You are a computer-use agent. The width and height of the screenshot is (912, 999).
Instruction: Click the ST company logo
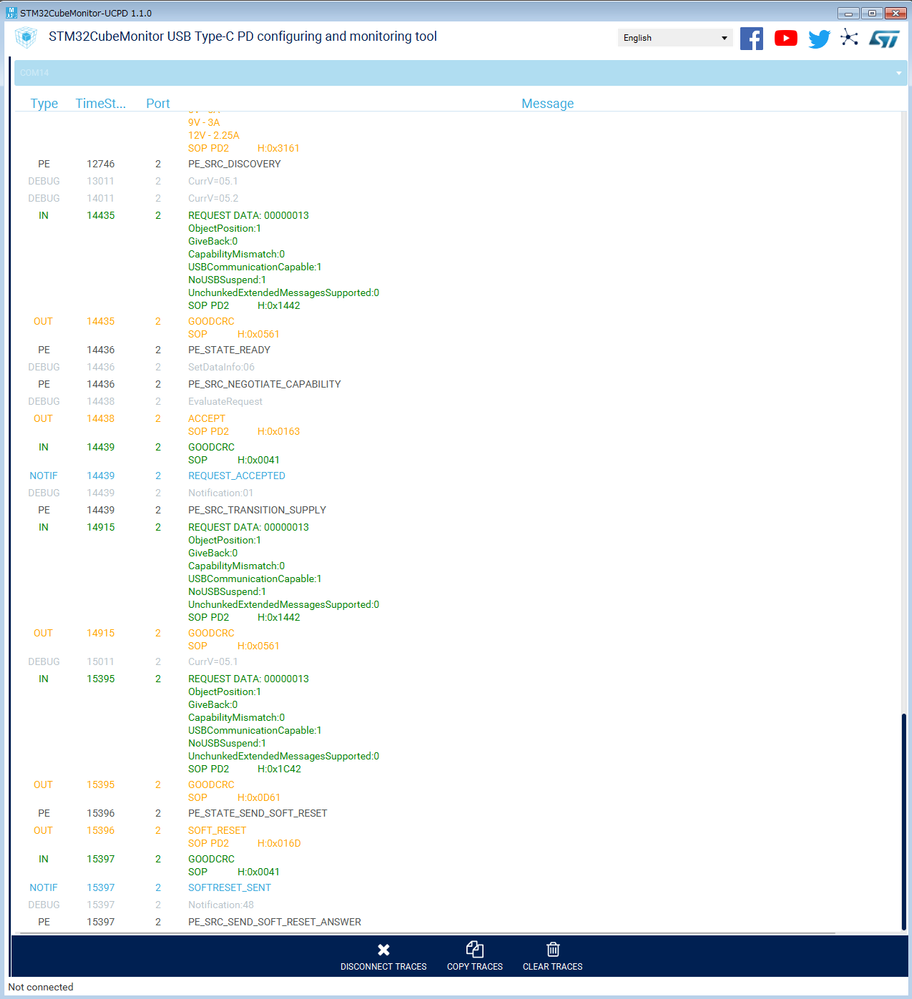coord(884,39)
